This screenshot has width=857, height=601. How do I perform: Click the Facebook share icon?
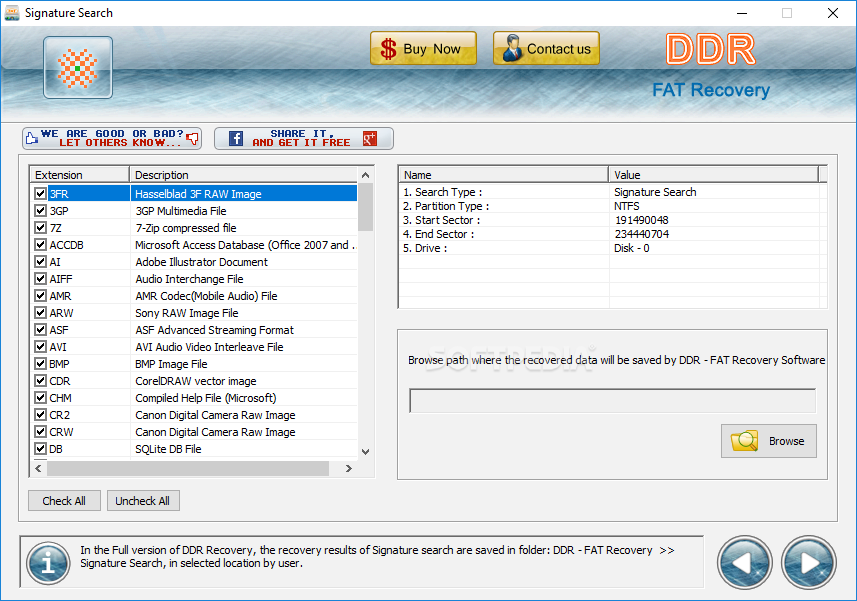click(x=236, y=138)
